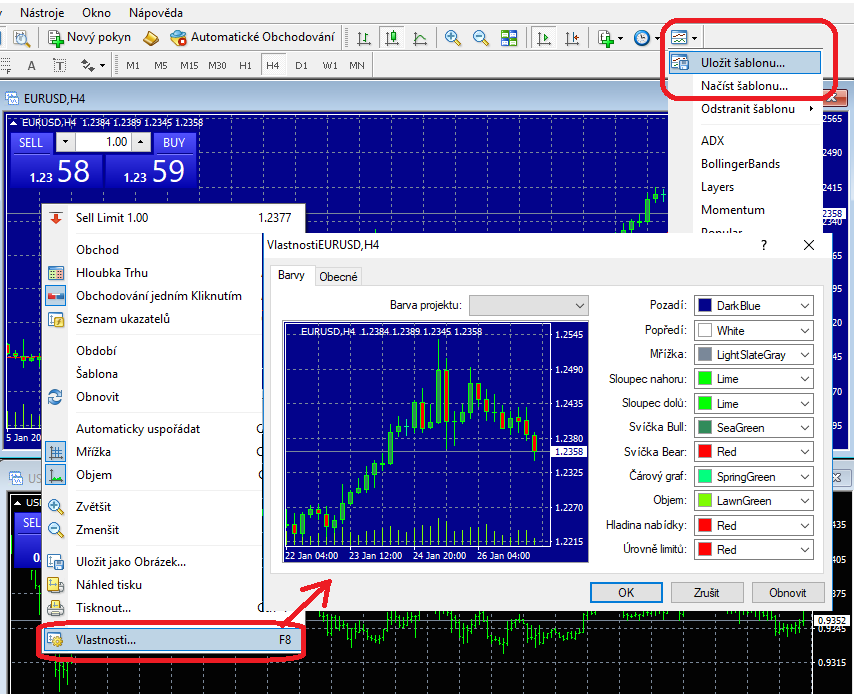The image size is (854, 694).
Task: Open the Barva projektu dropdown
Action: (x=529, y=306)
